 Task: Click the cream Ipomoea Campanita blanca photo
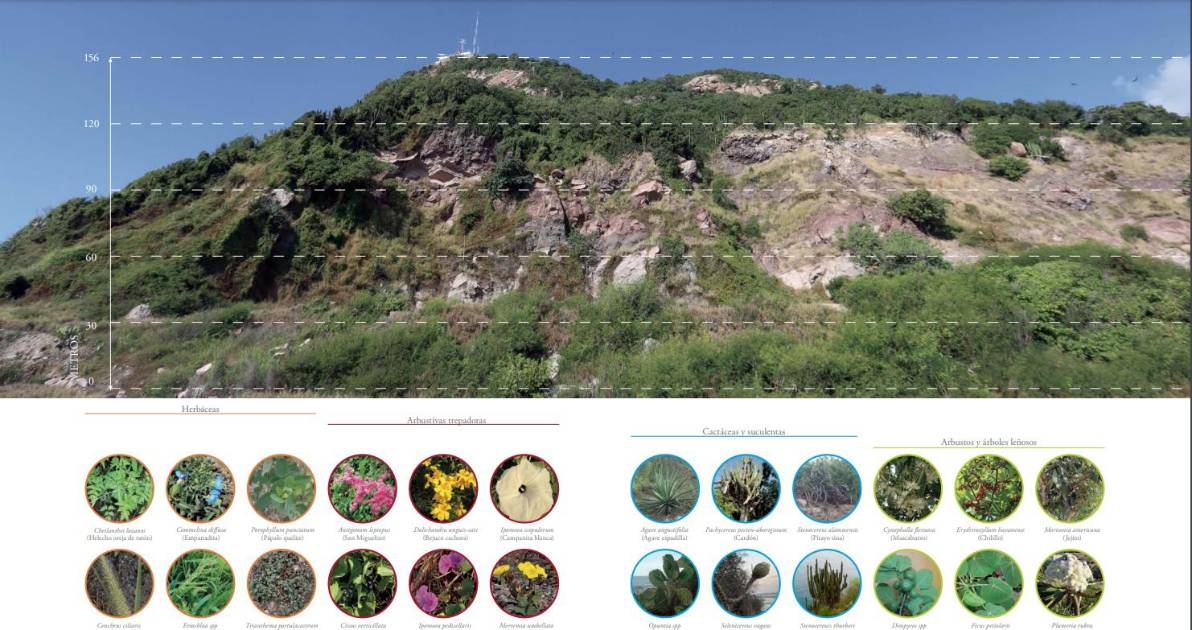524,489
